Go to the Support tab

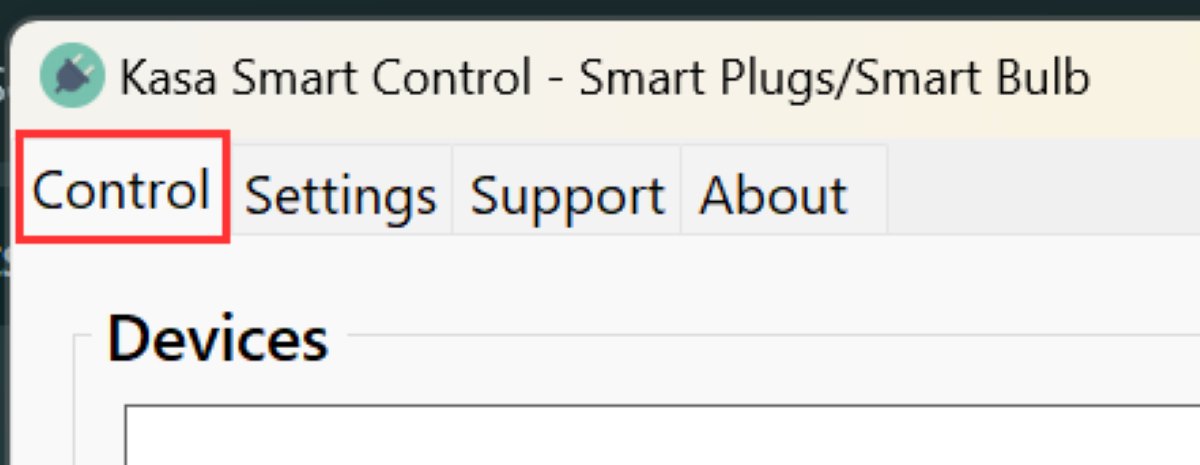pyautogui.click(x=567, y=194)
